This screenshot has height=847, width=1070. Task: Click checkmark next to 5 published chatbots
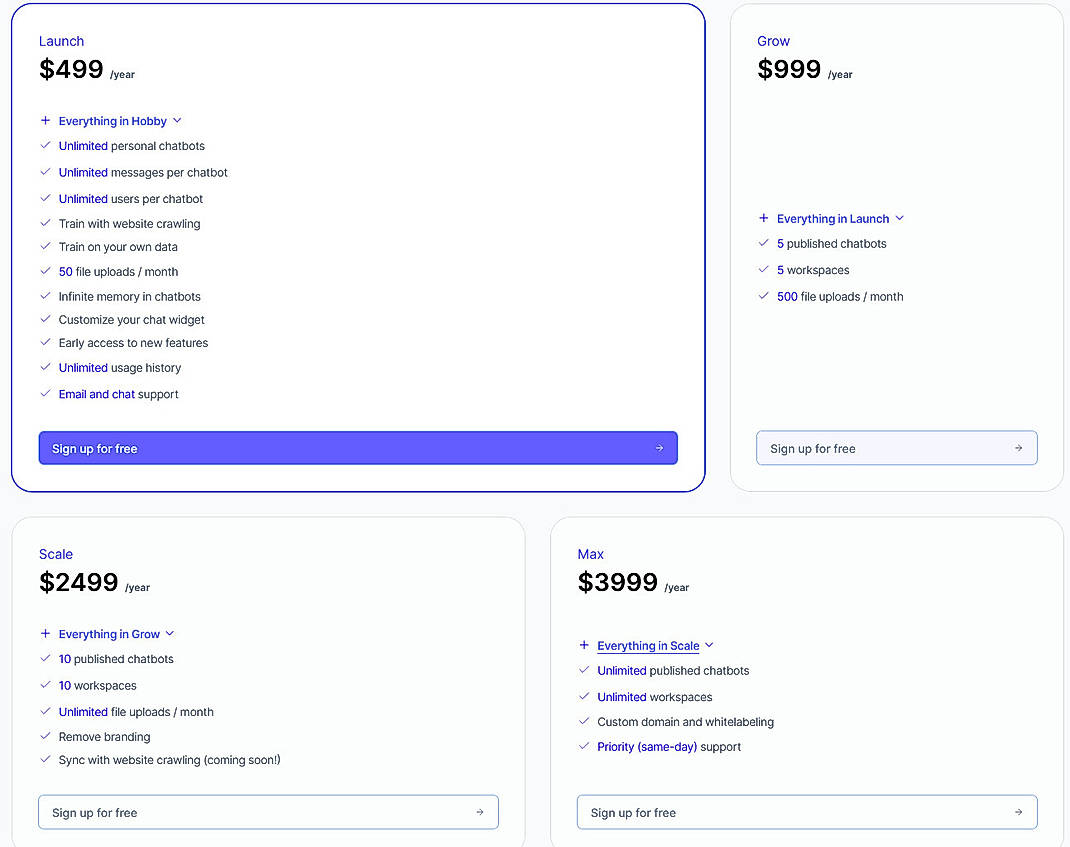click(764, 243)
